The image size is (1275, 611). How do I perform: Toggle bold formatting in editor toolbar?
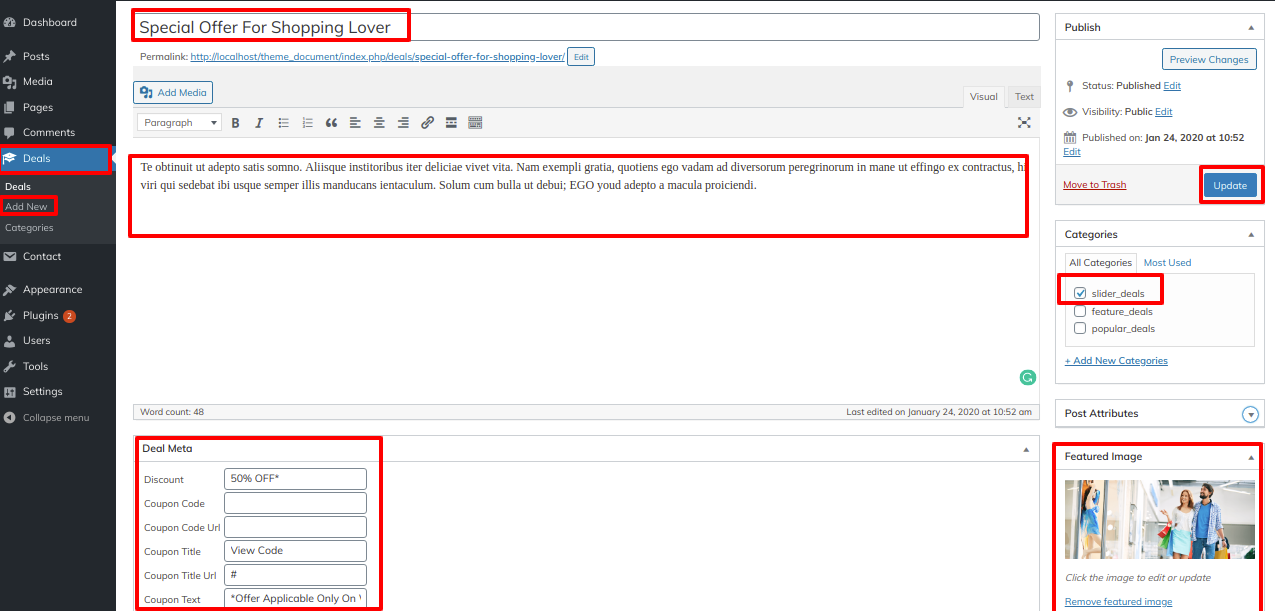236,123
